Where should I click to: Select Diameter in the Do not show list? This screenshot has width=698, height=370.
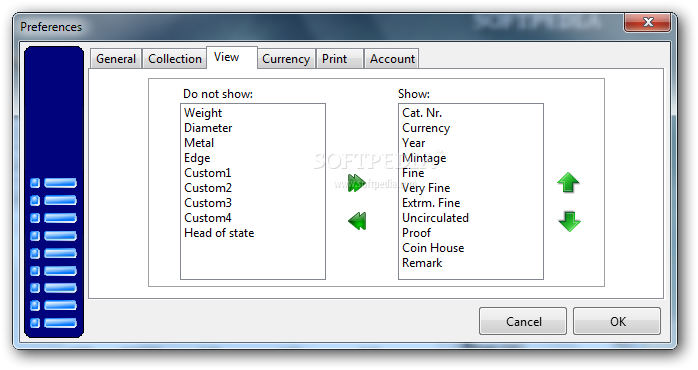252,128
